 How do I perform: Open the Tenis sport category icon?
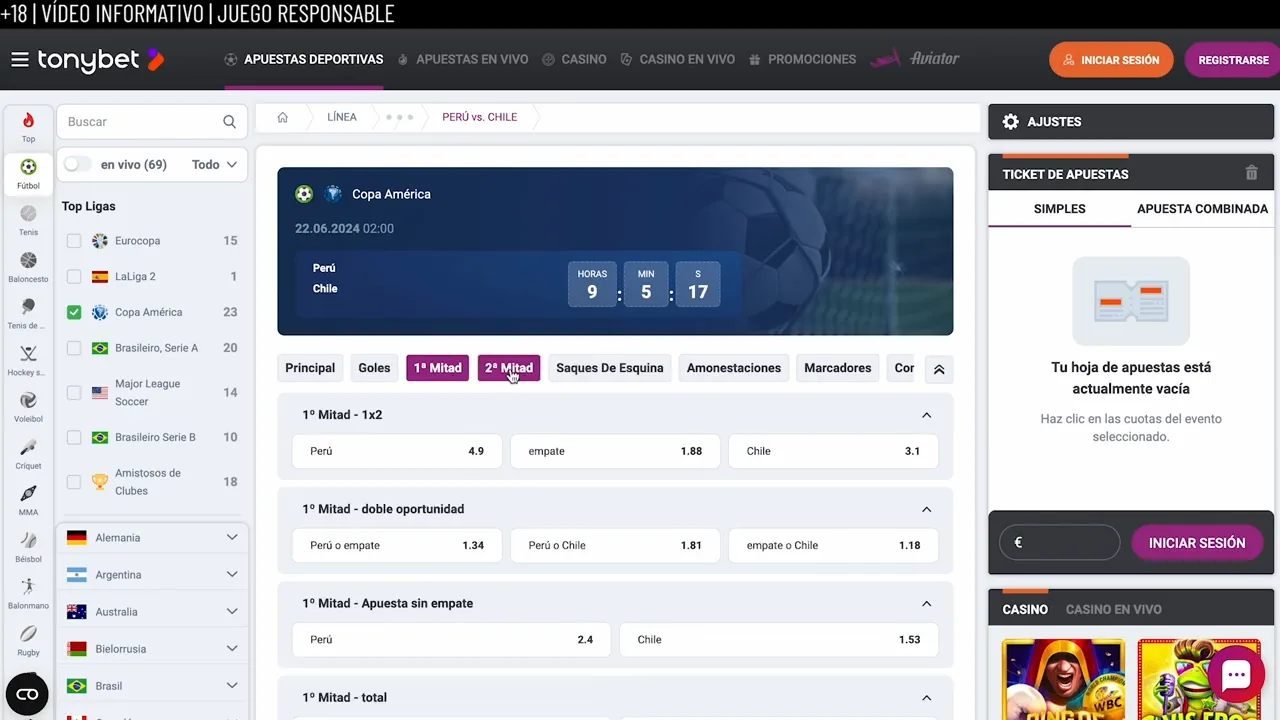pos(28,213)
